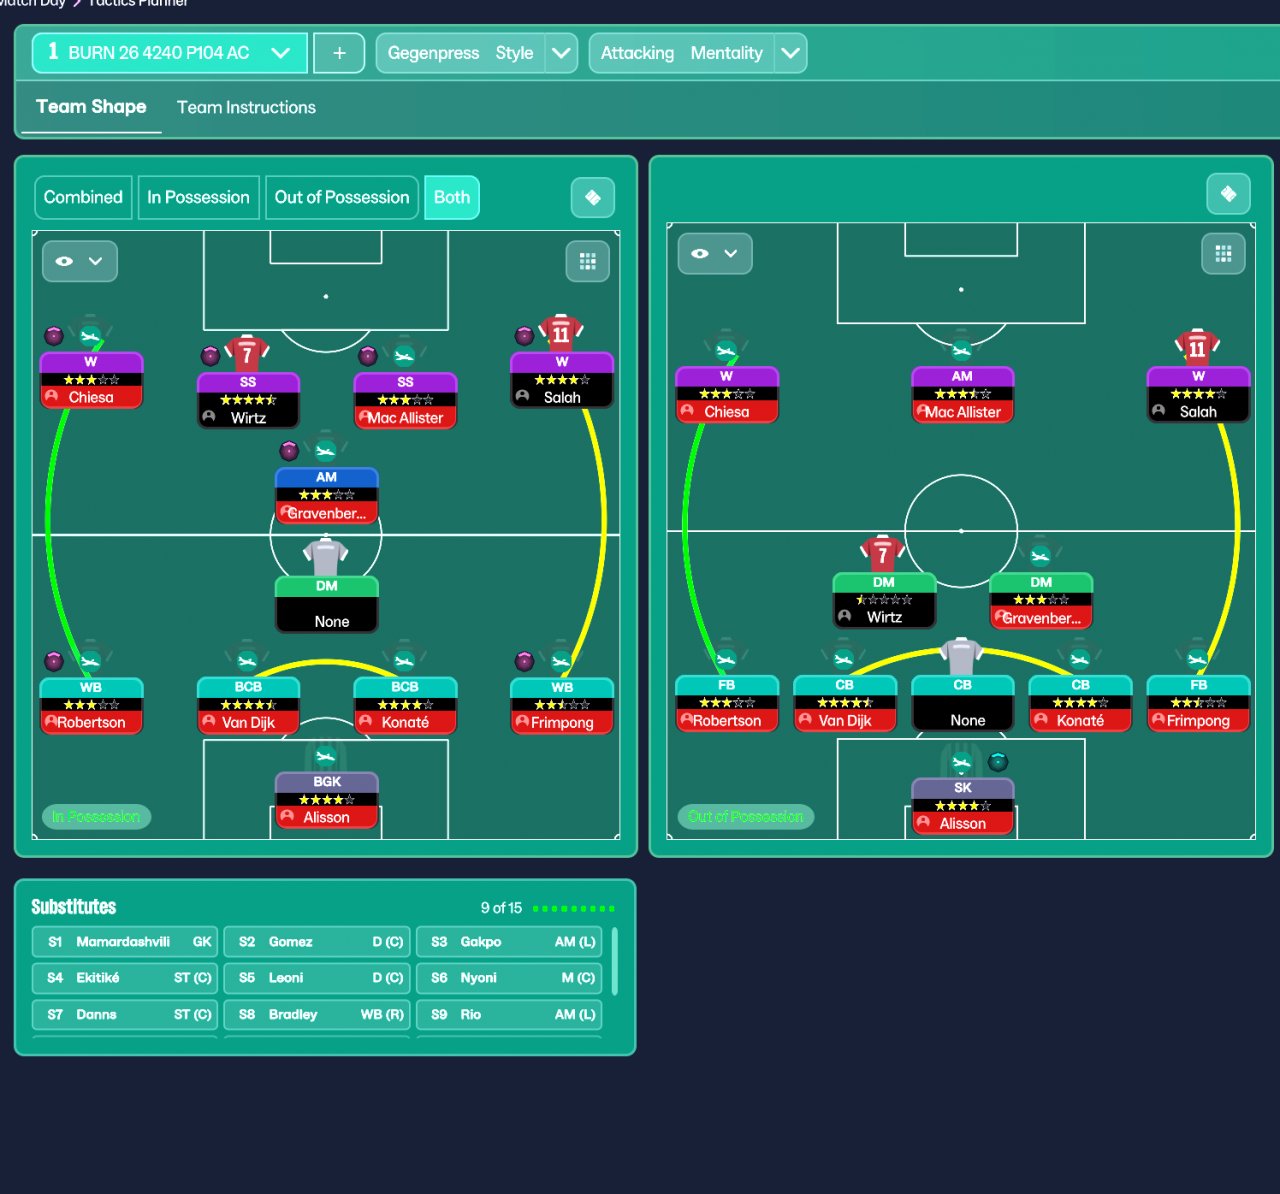Click the purple hexagon icon beside Wirtz's shirt

[x=210, y=355]
